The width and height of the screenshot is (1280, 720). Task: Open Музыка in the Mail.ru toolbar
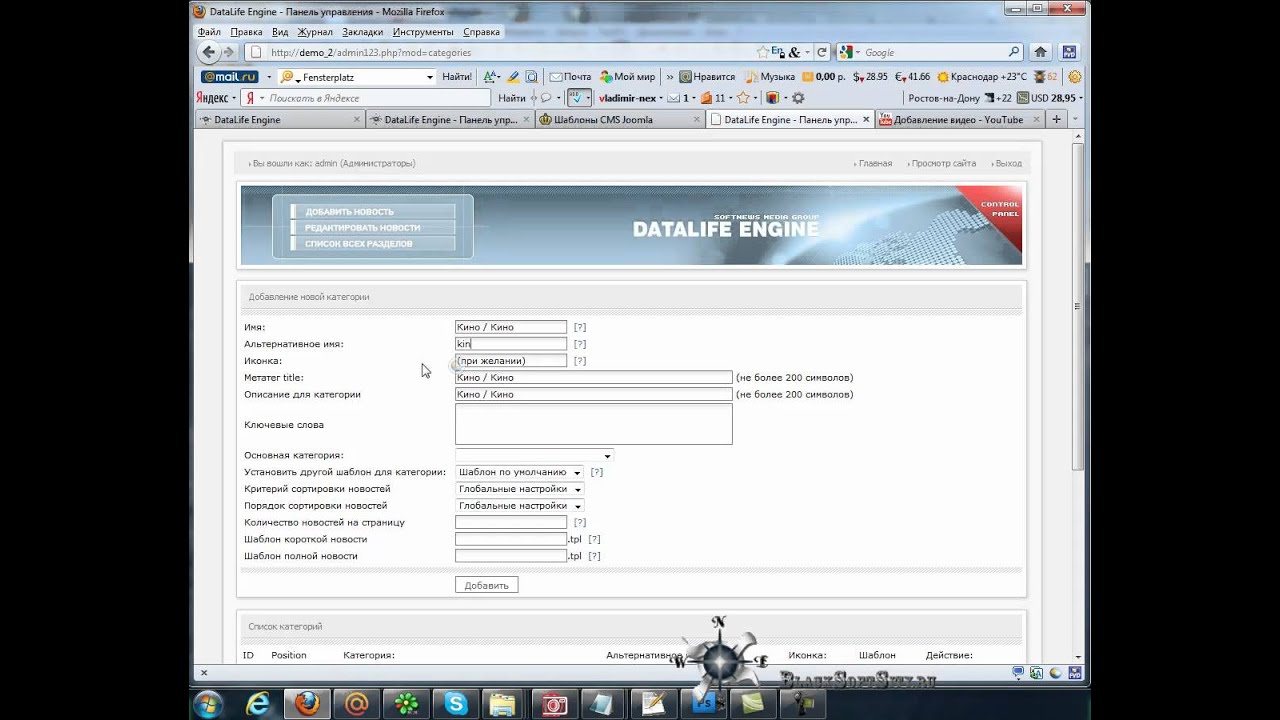coord(770,76)
